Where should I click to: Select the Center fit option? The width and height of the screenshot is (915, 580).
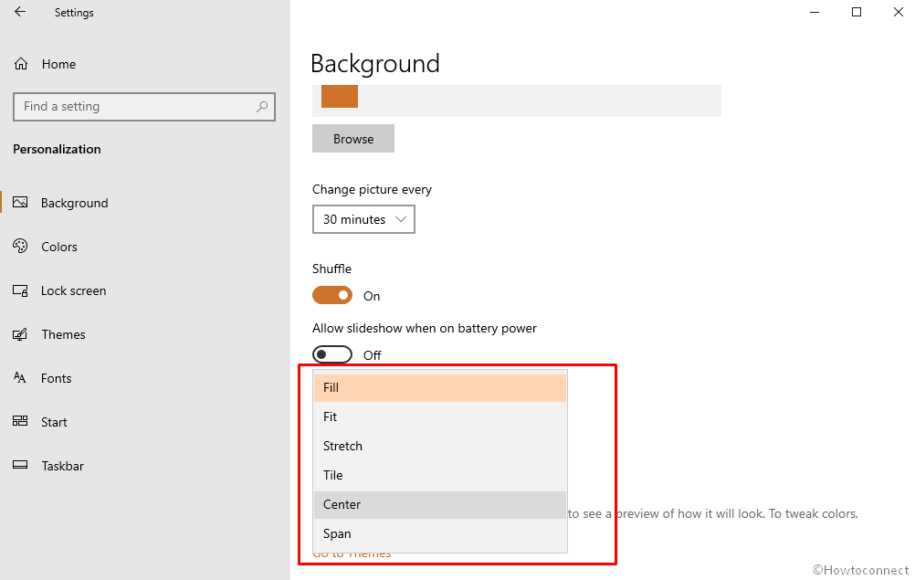tap(341, 504)
